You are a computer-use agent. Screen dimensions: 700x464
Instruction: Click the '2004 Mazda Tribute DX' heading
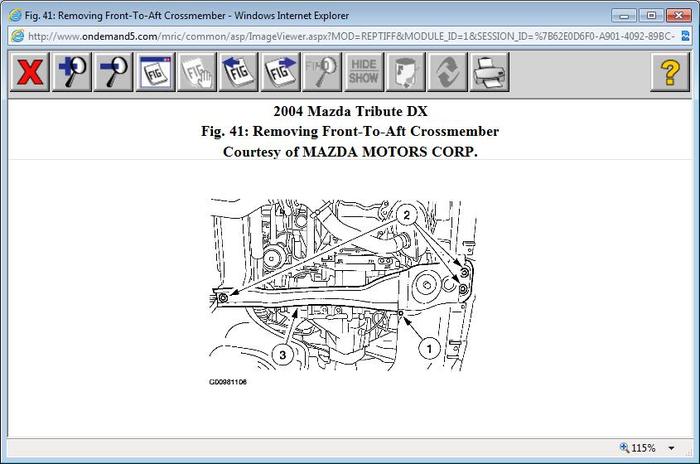click(350, 111)
